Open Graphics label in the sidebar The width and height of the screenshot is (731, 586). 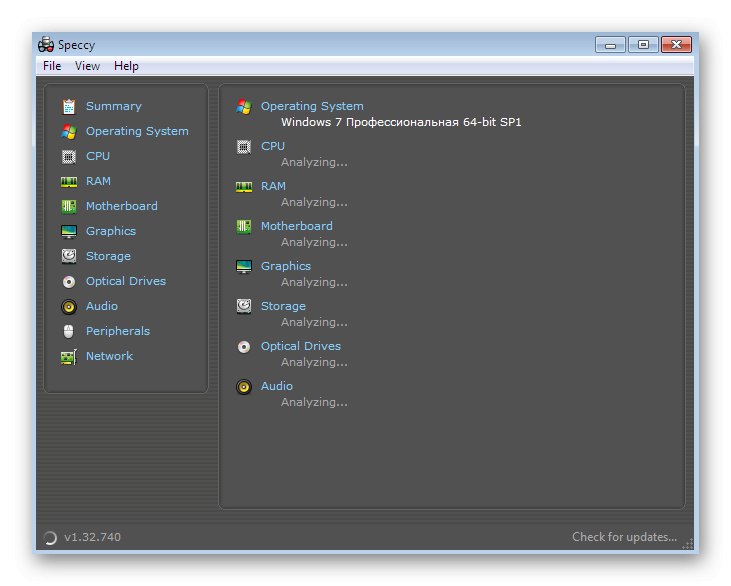[111, 231]
